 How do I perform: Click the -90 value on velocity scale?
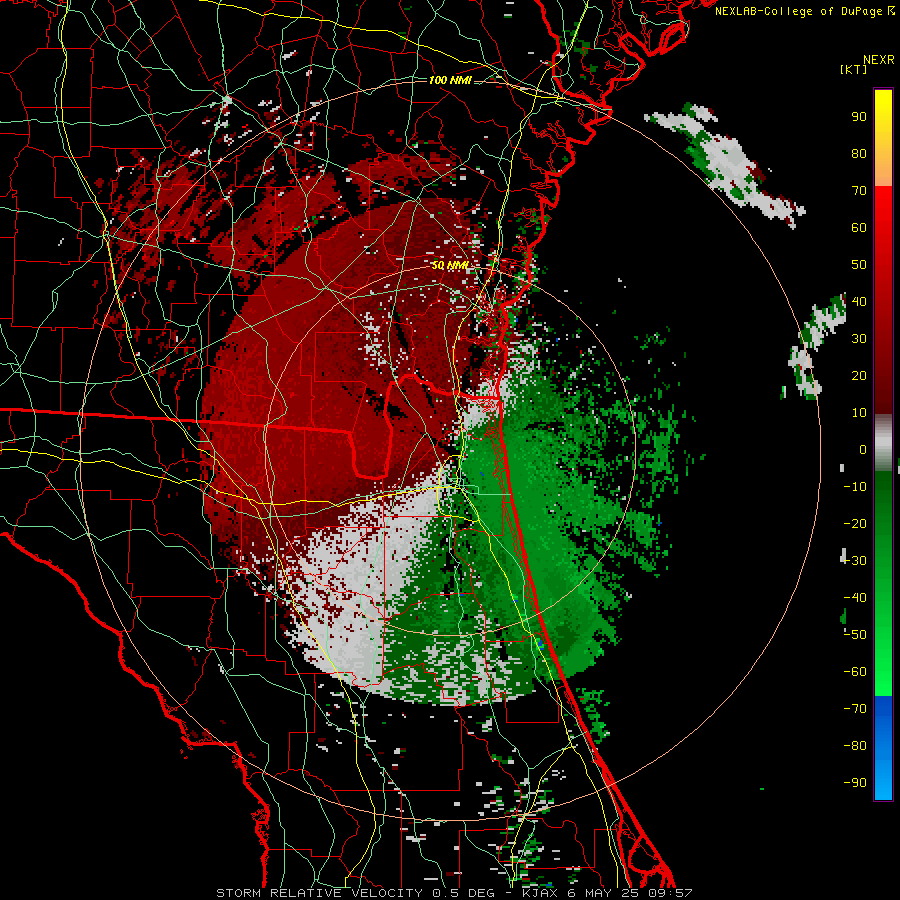(855, 783)
